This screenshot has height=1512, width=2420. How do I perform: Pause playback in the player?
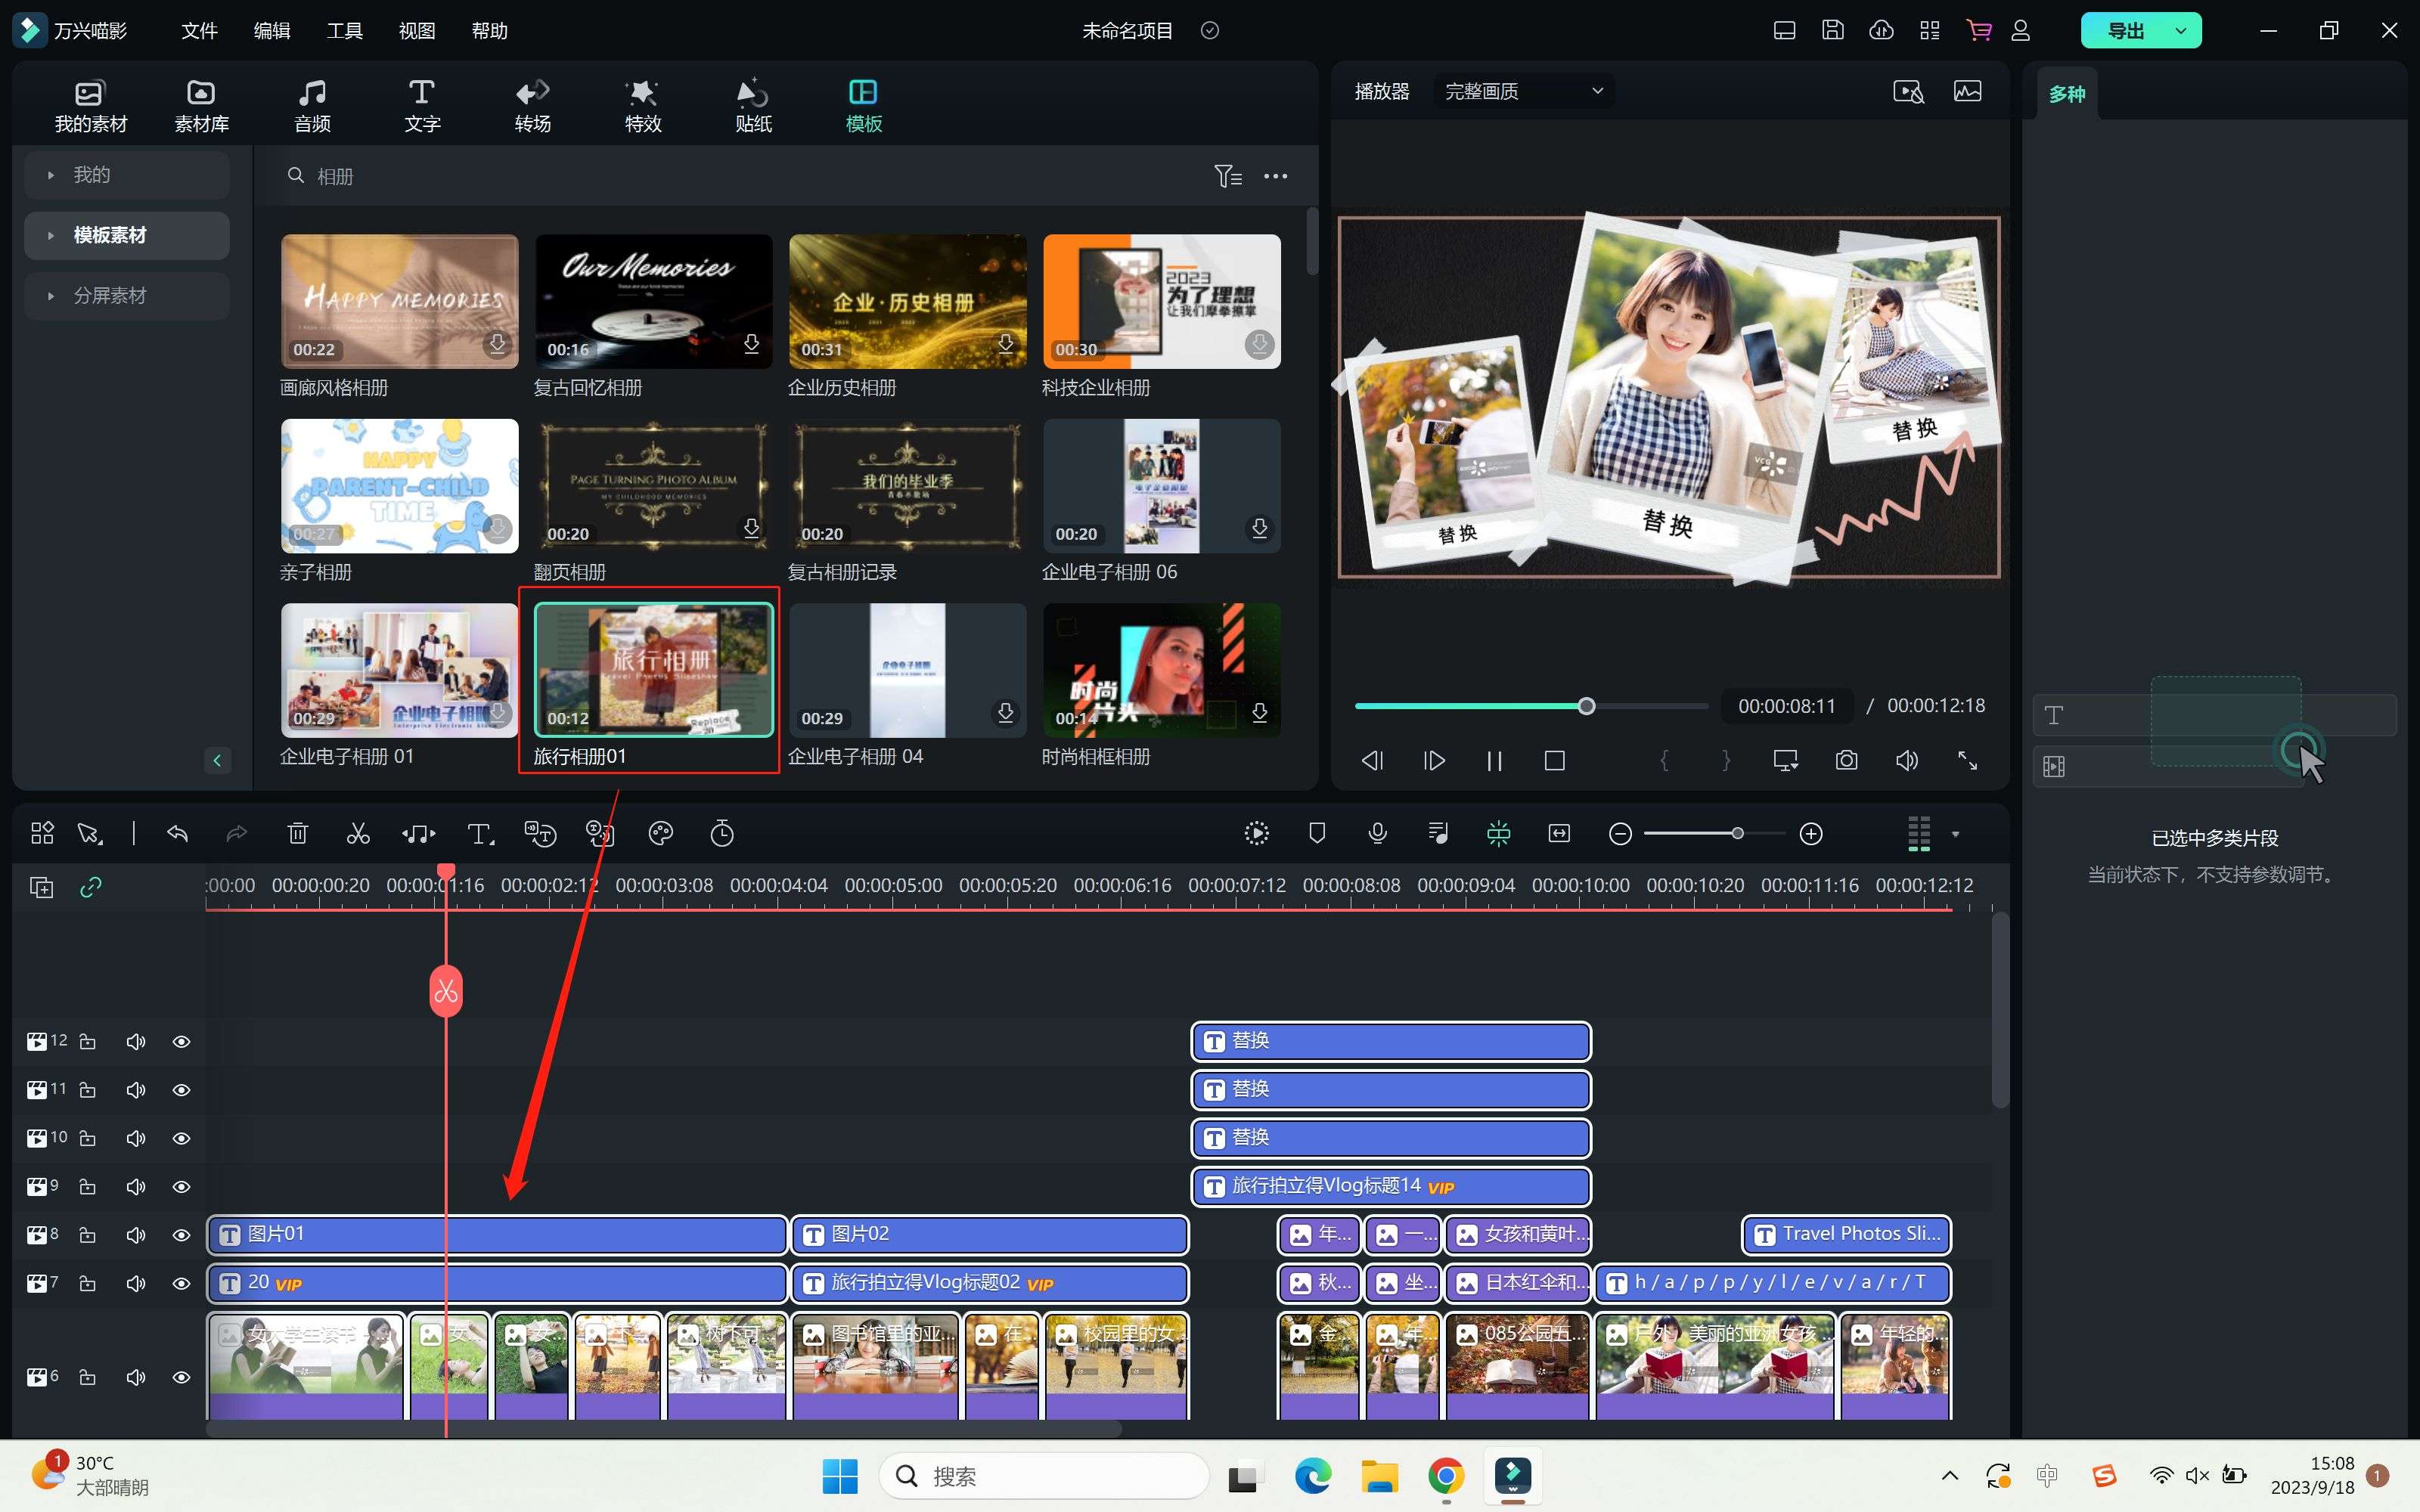tap(1494, 761)
